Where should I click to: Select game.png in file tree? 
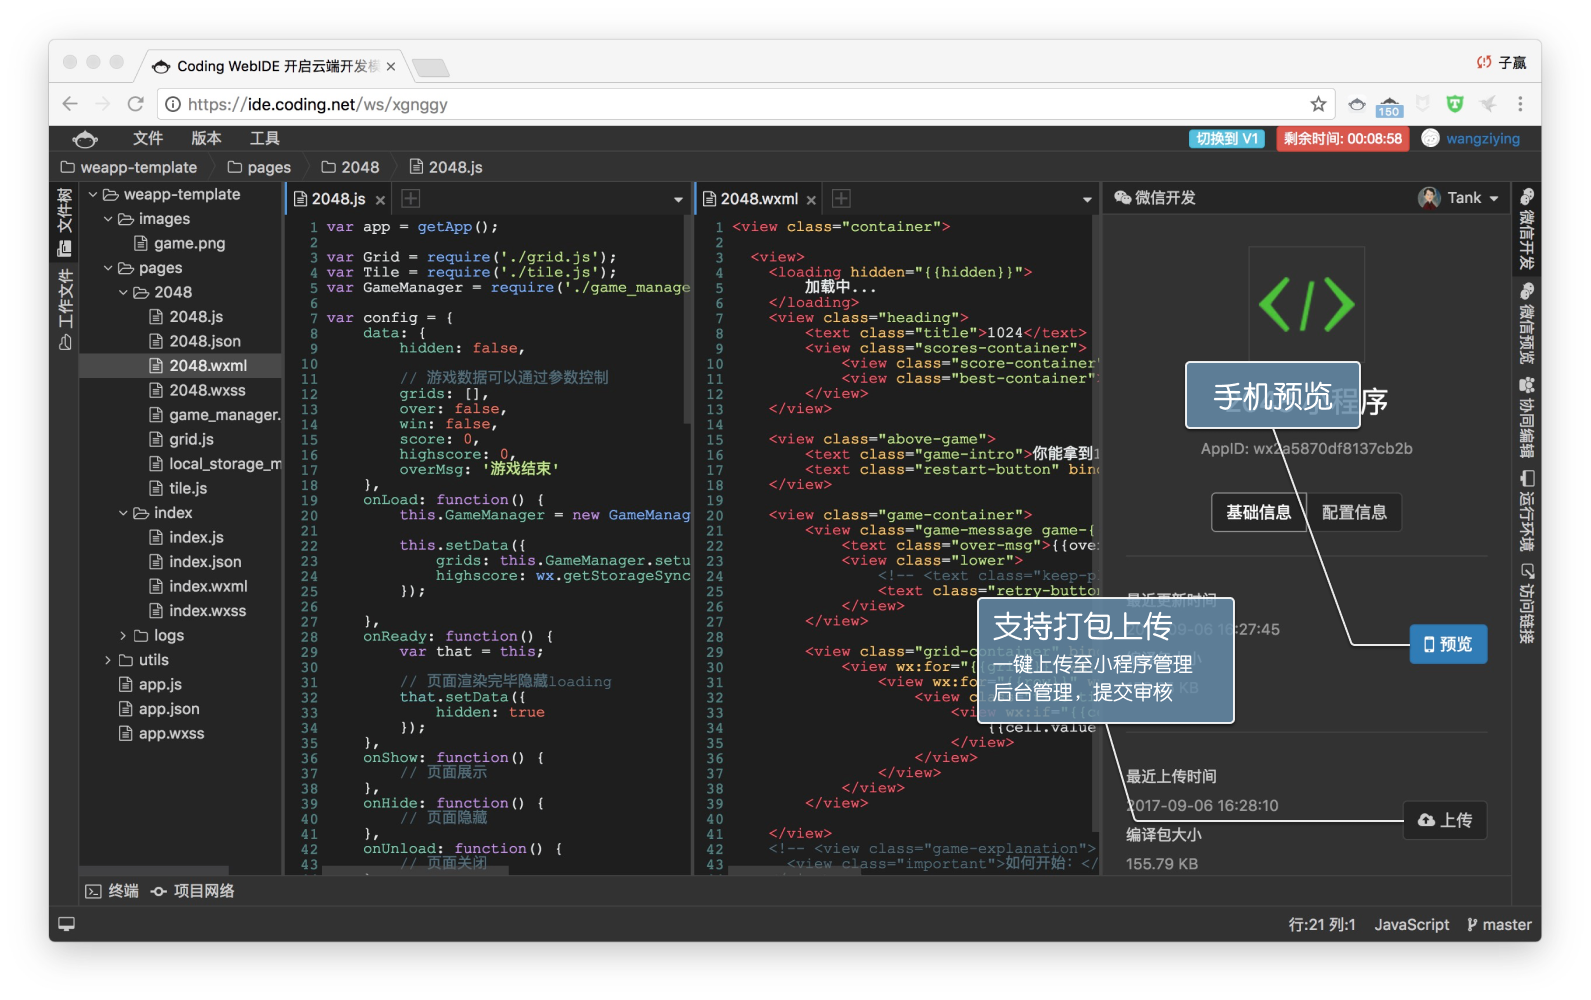tap(180, 243)
